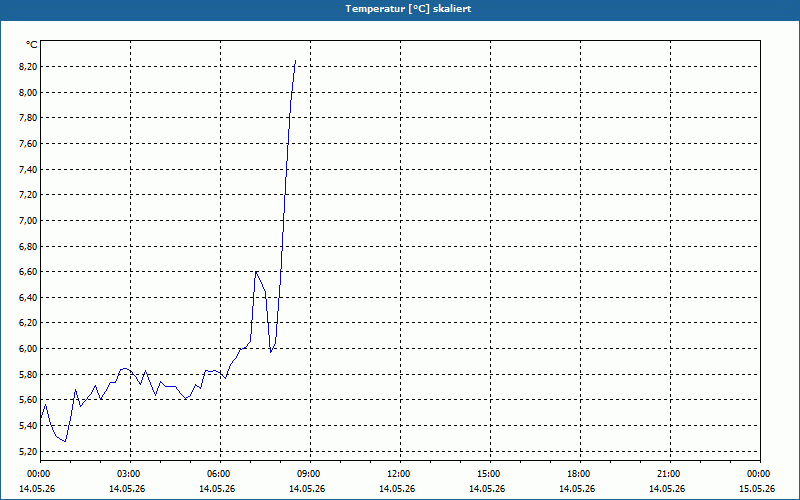Click the 03:00 time label
This screenshot has height=500, width=800.
pos(130,474)
